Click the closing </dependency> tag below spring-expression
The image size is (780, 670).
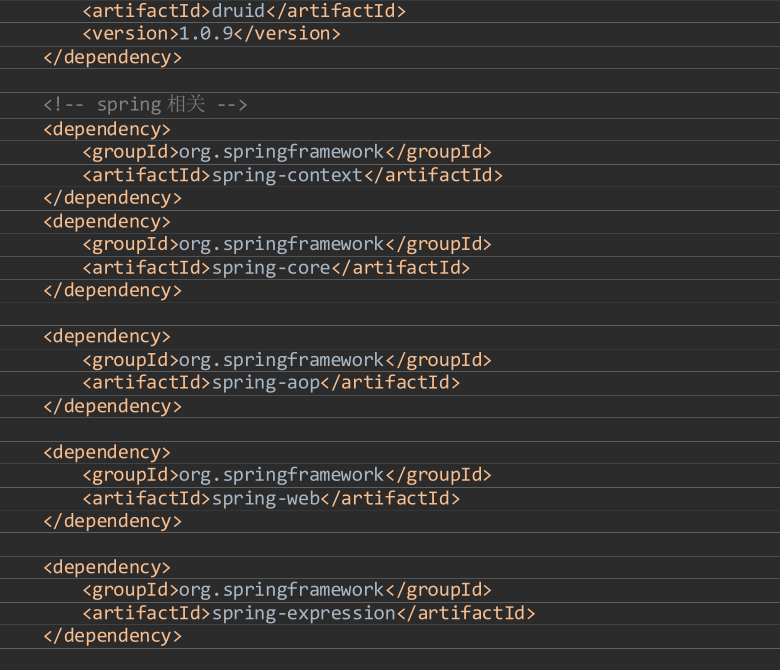(x=113, y=636)
